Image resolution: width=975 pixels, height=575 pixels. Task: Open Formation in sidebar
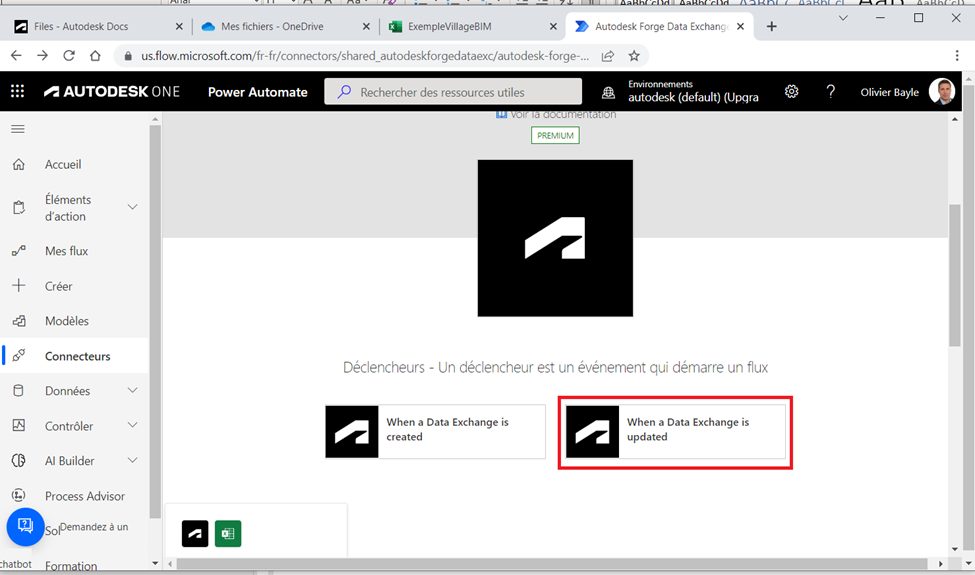coord(71,566)
